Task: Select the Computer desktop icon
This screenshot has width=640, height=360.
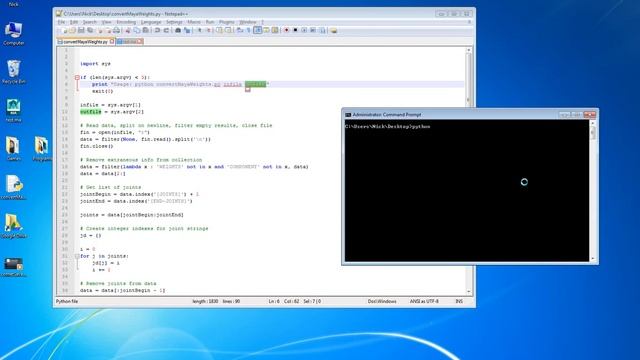Action: point(13,33)
